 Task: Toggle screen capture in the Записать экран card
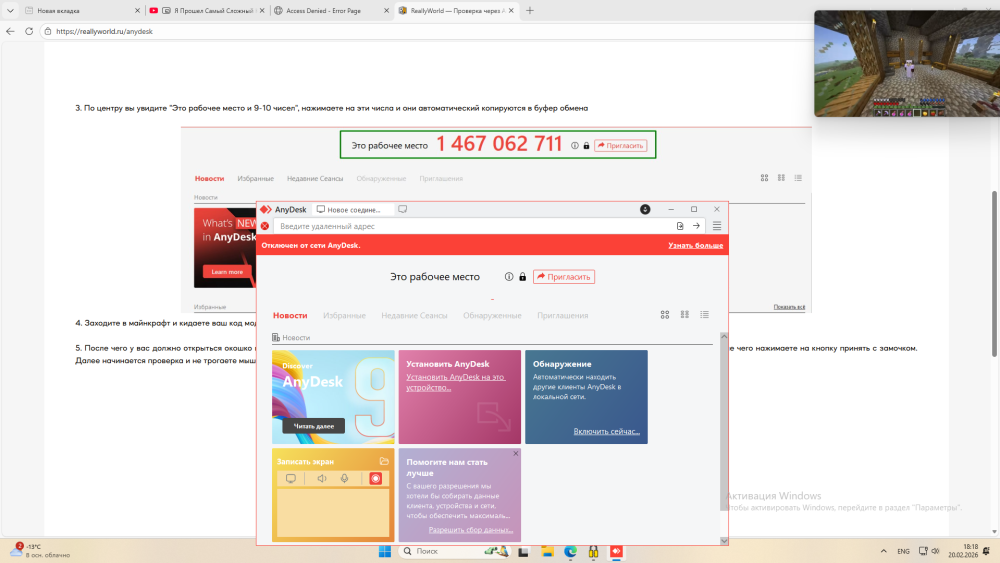[291, 478]
